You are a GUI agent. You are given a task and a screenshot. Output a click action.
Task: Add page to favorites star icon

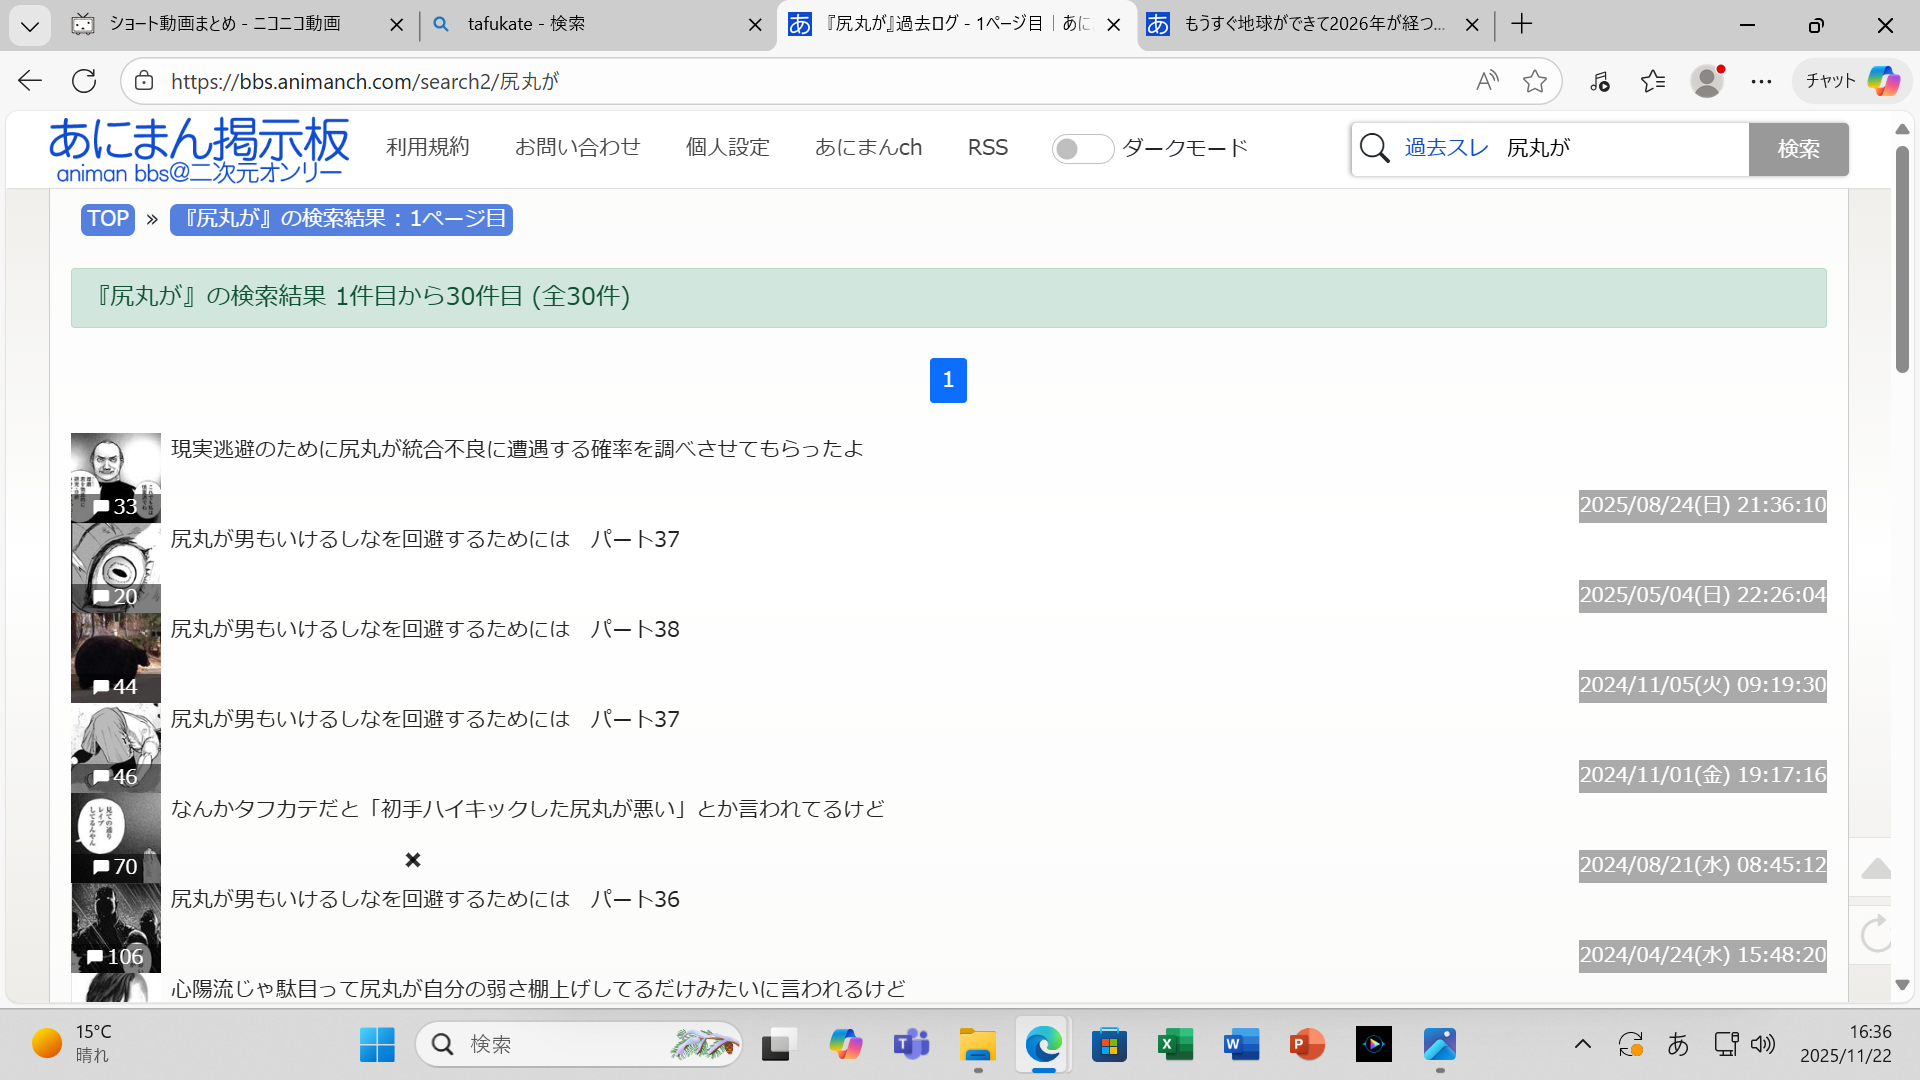[1535, 81]
